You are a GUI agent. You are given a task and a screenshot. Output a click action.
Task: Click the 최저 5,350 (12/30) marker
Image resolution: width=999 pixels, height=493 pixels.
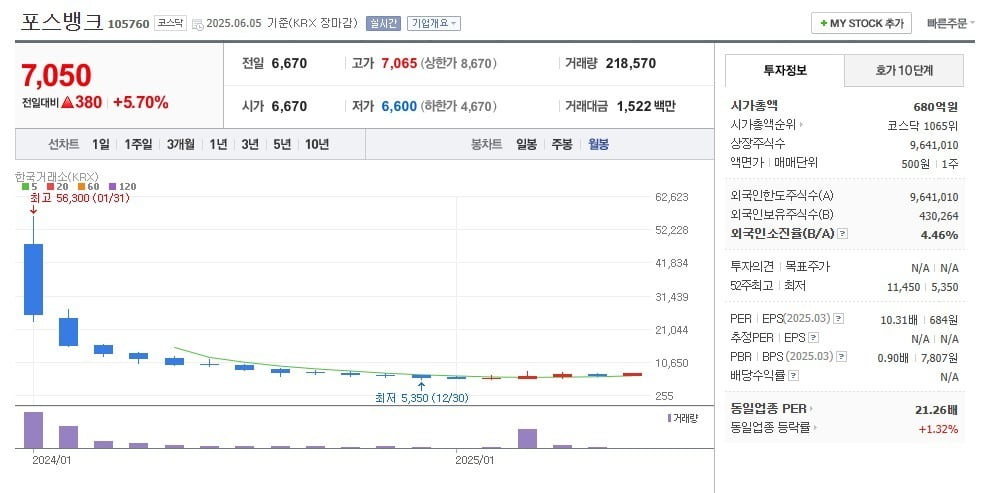pyautogui.click(x=423, y=398)
